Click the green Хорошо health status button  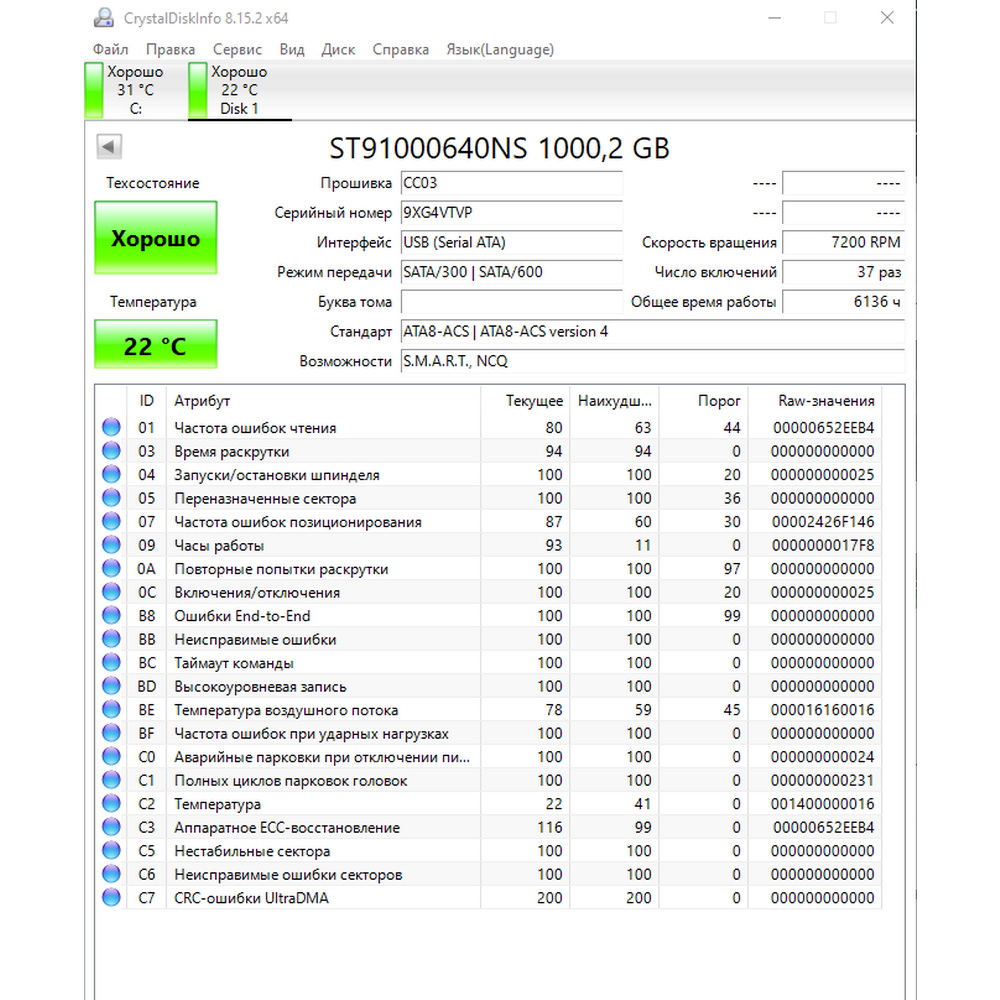coord(155,238)
